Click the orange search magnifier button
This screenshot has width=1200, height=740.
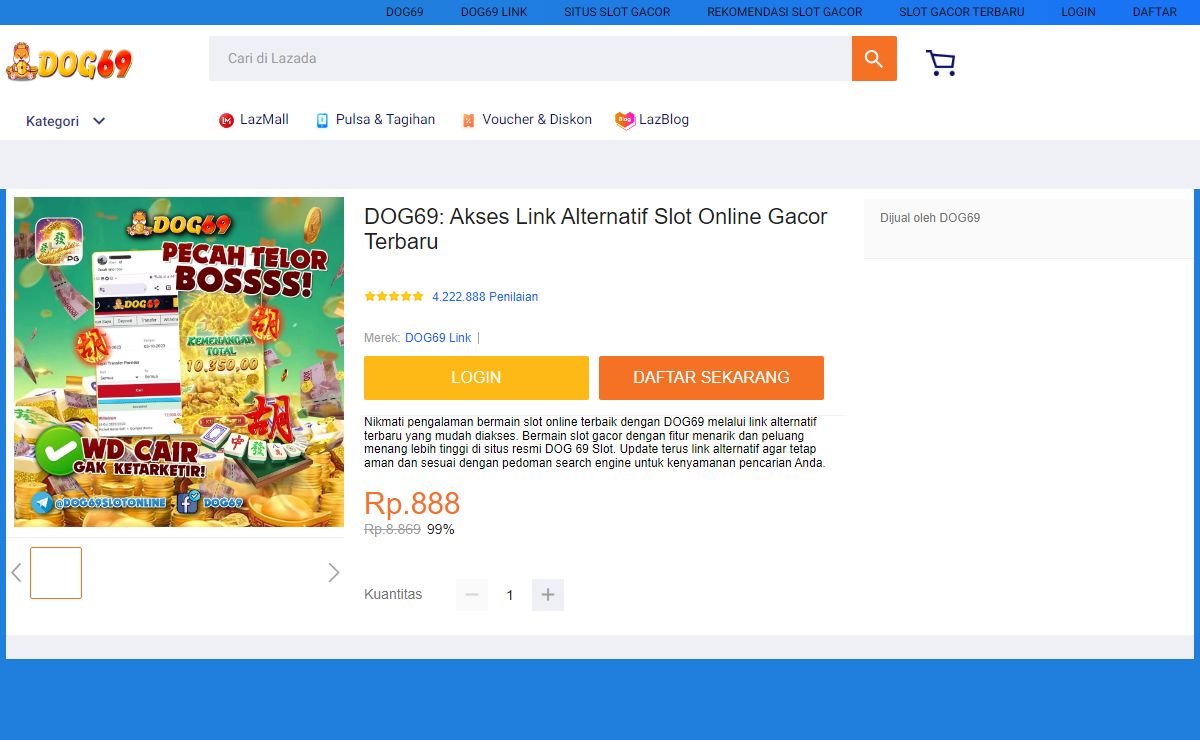[874, 59]
